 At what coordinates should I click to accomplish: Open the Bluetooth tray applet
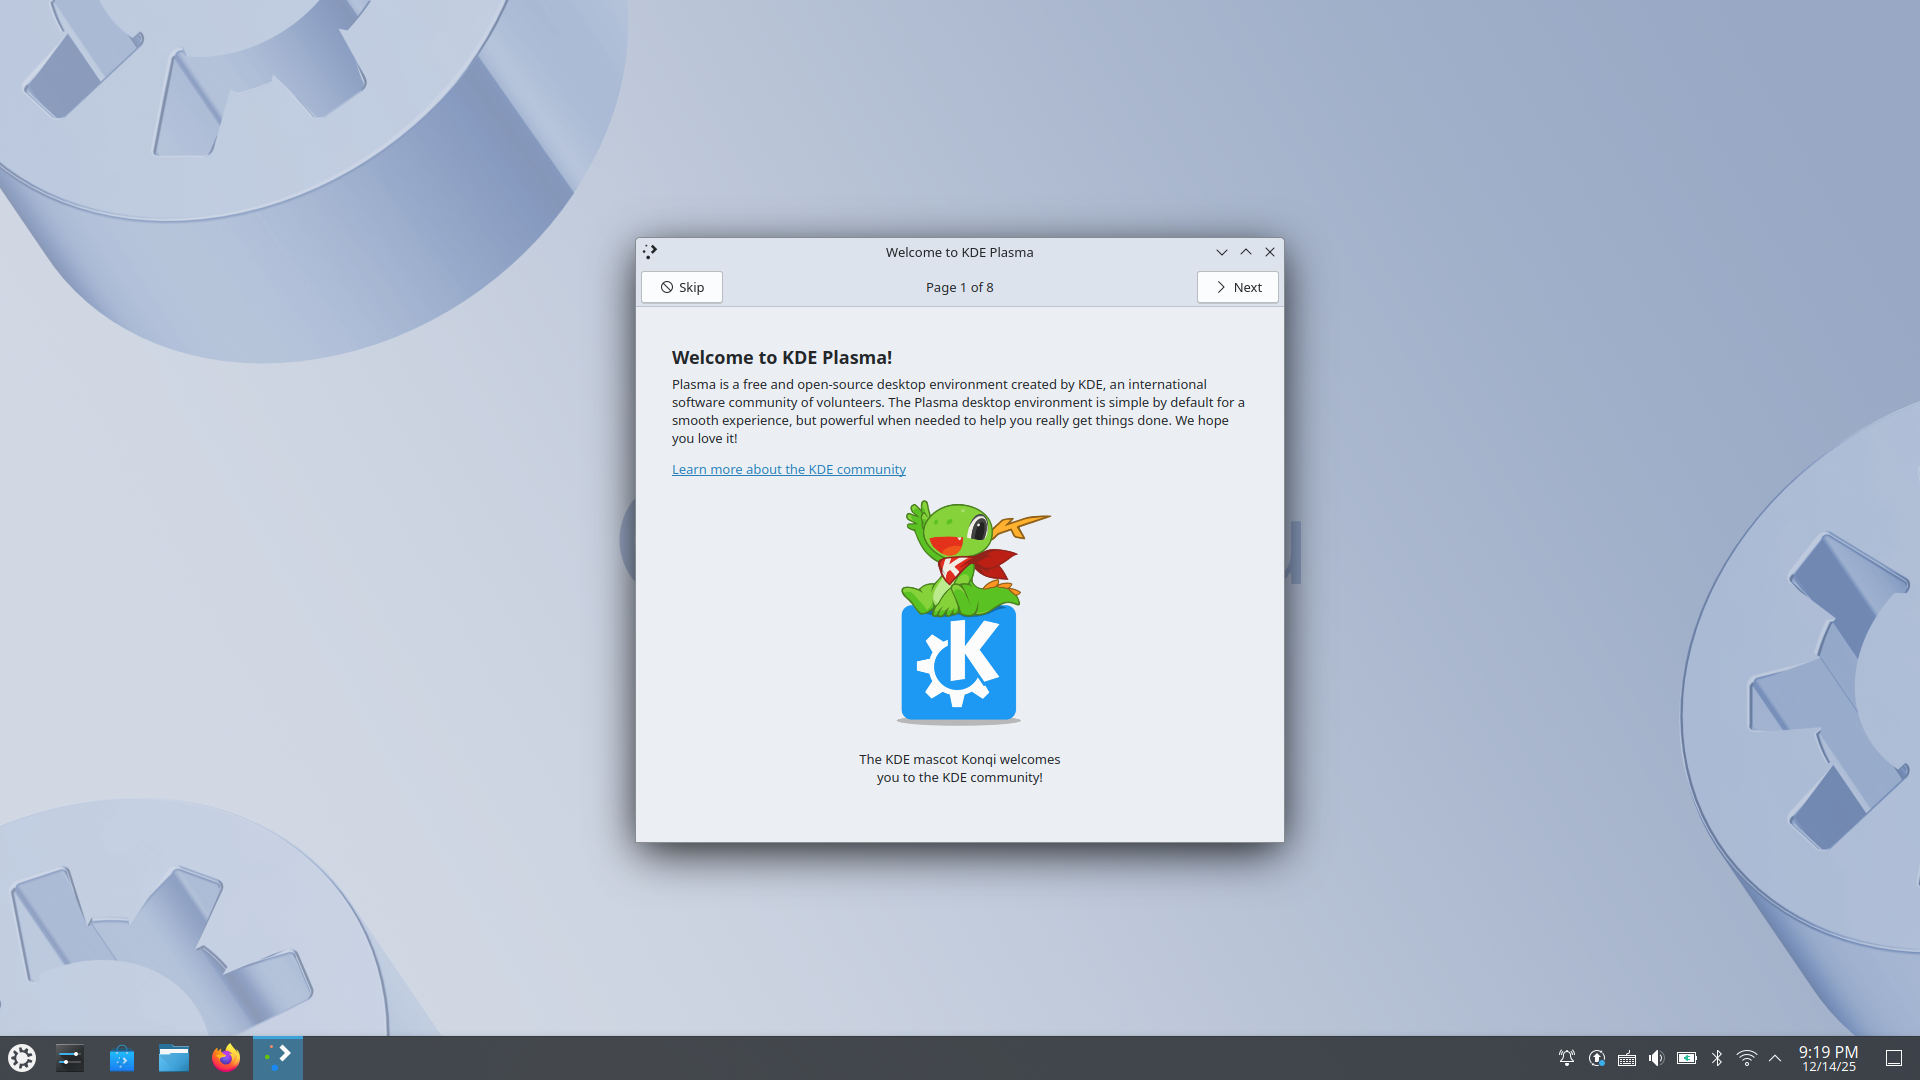click(x=1717, y=1058)
